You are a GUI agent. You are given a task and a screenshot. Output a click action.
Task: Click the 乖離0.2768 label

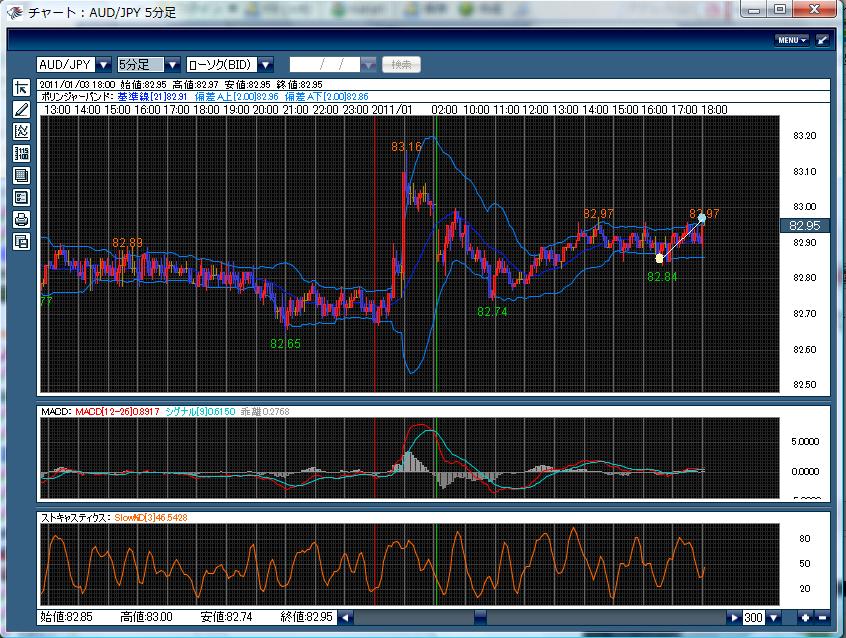coord(264,411)
